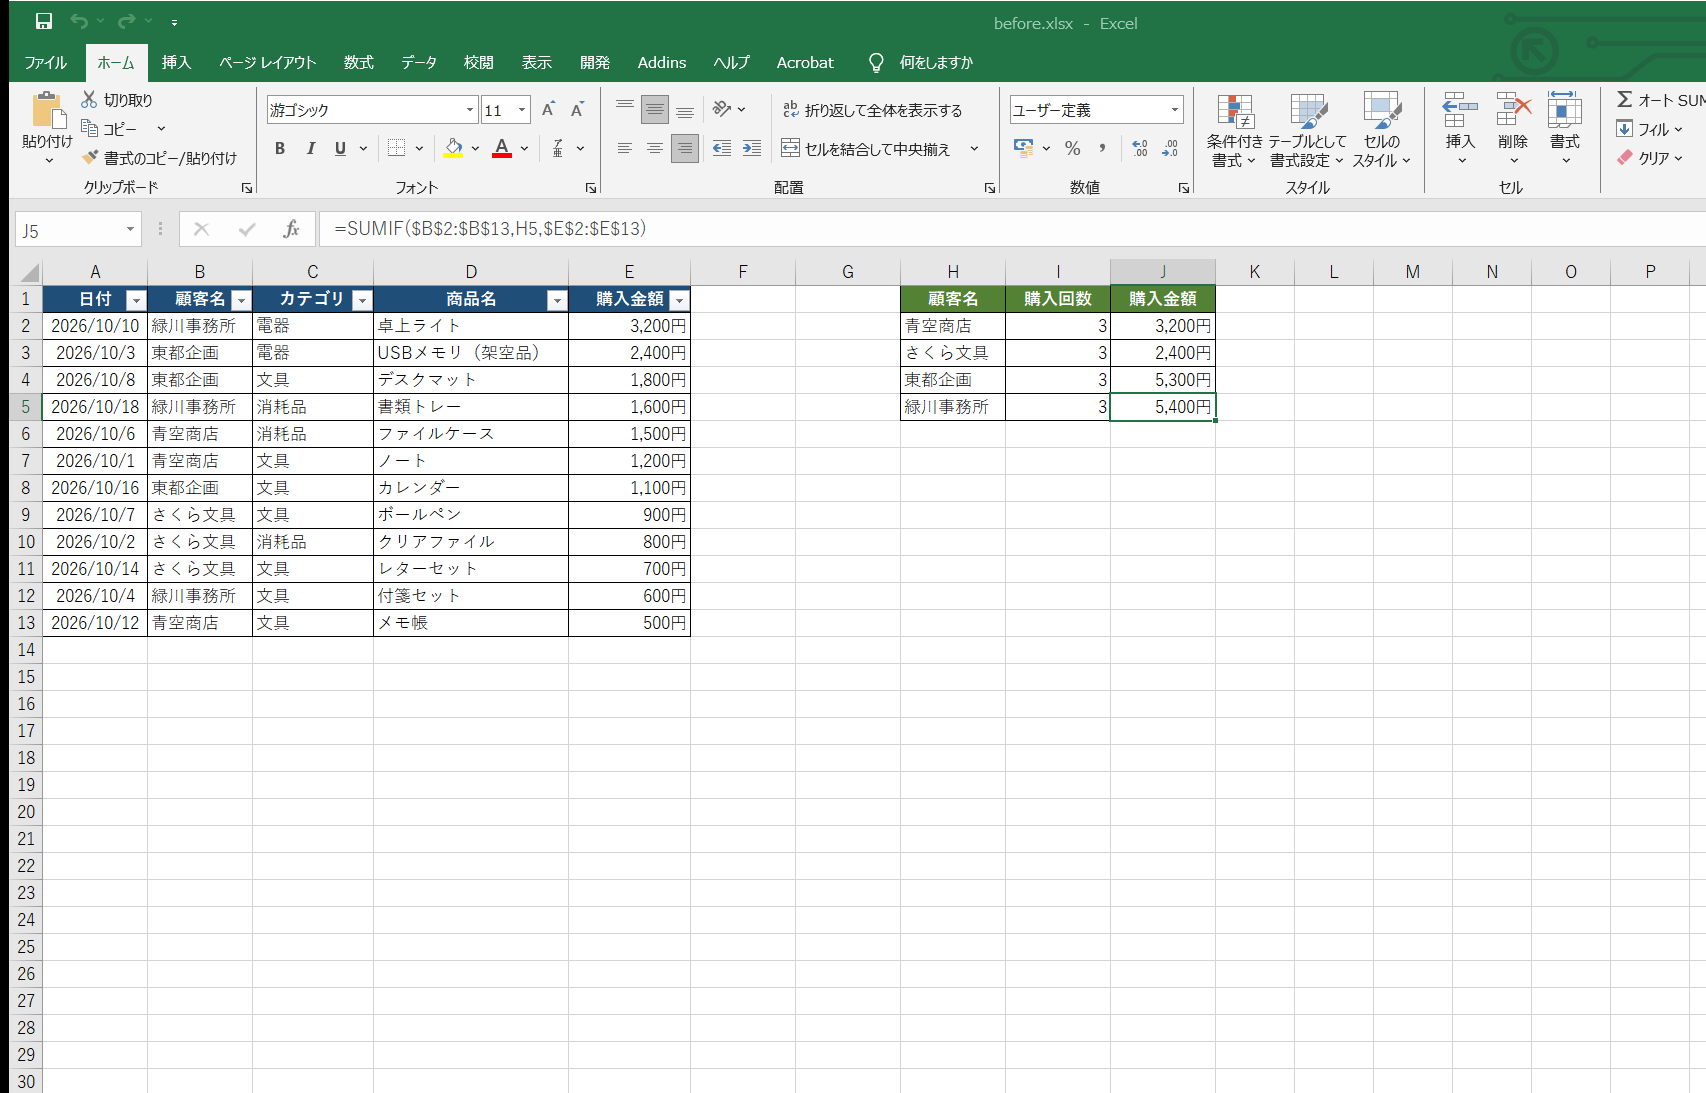Open the number format dropdown
This screenshot has height=1093, width=1706.
(1175, 110)
